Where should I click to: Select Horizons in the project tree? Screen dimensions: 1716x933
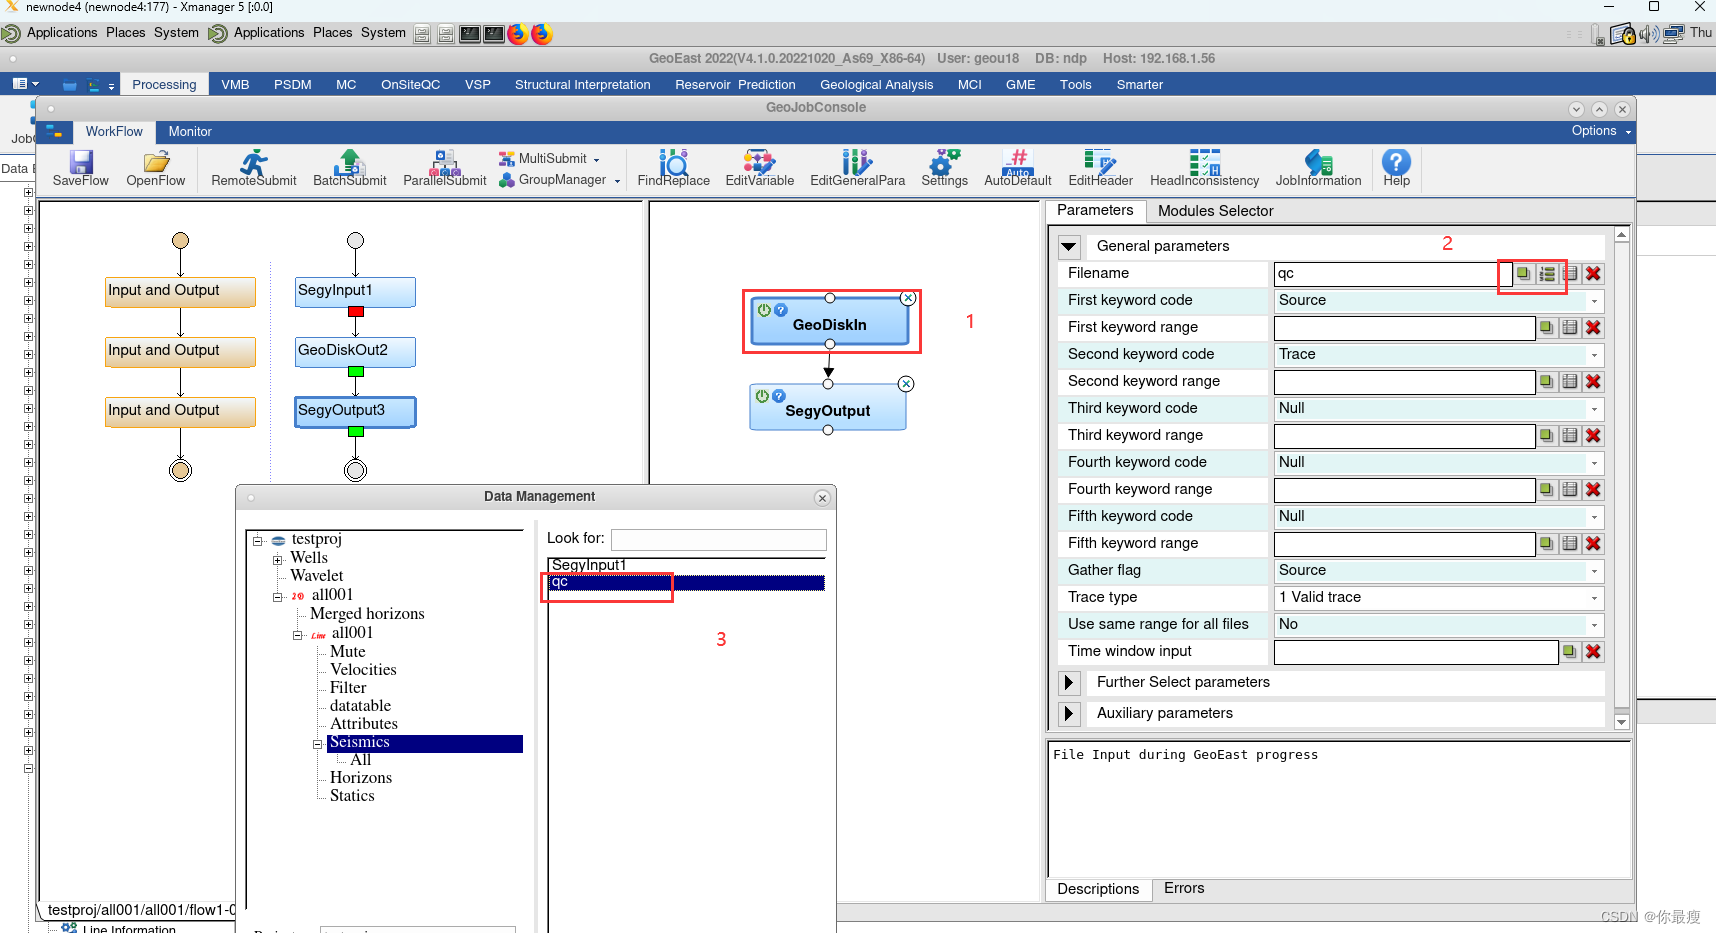coord(361,778)
